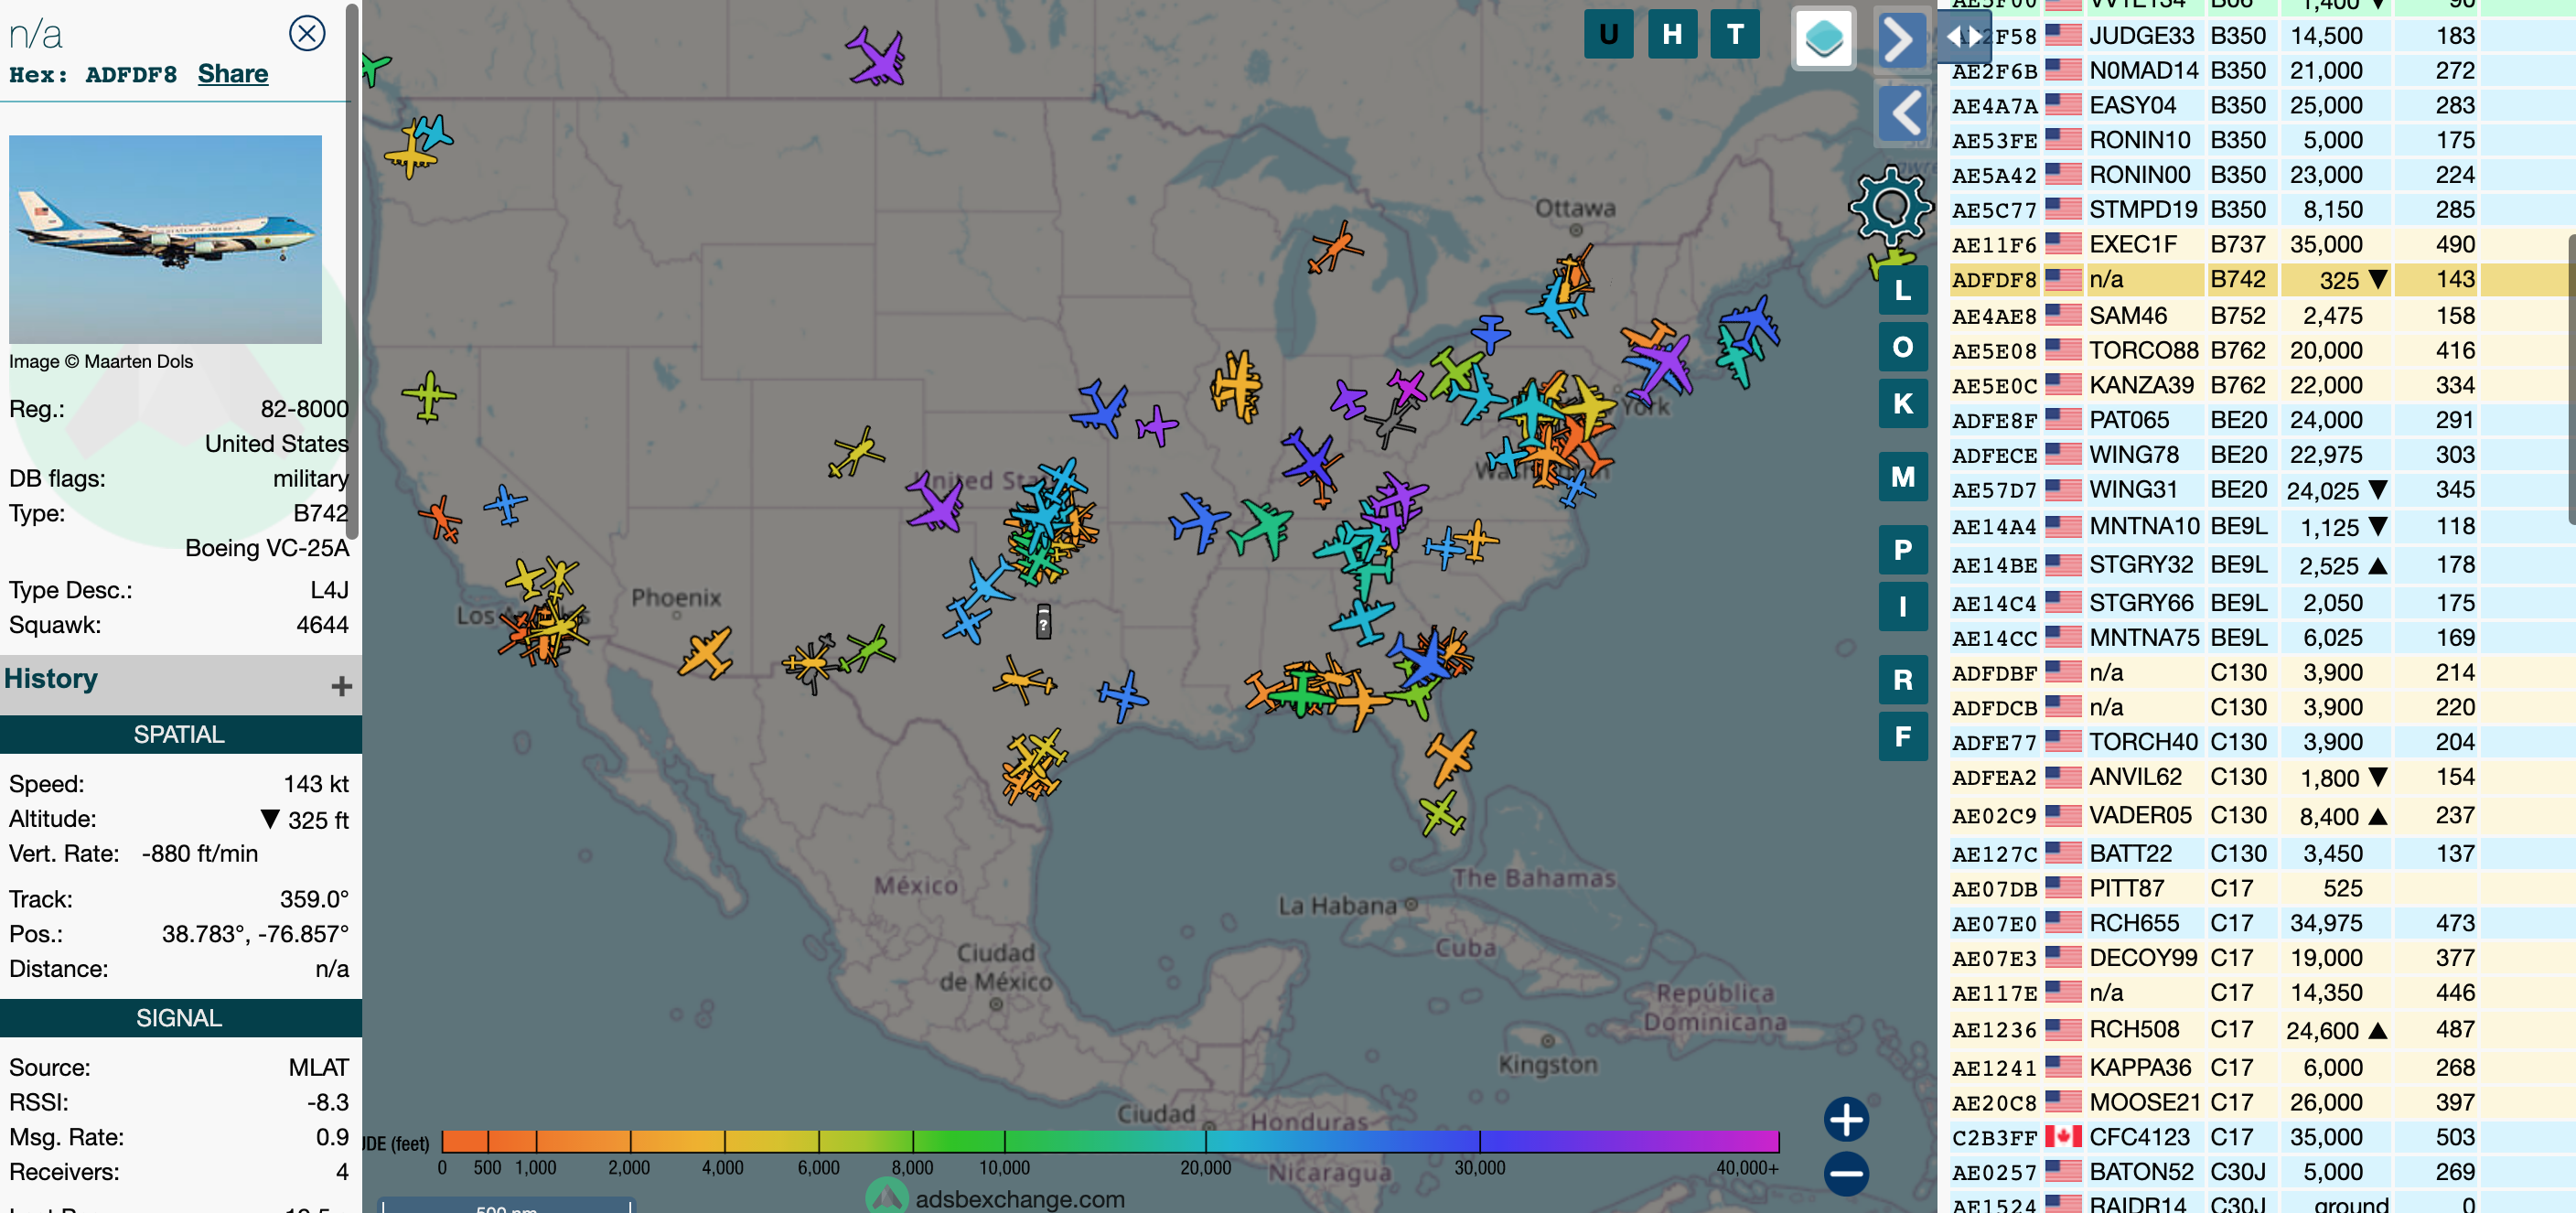Select the unknown aircraft marked with question mark
Image resolution: width=2576 pixels, height=1213 pixels.
[x=1043, y=622]
